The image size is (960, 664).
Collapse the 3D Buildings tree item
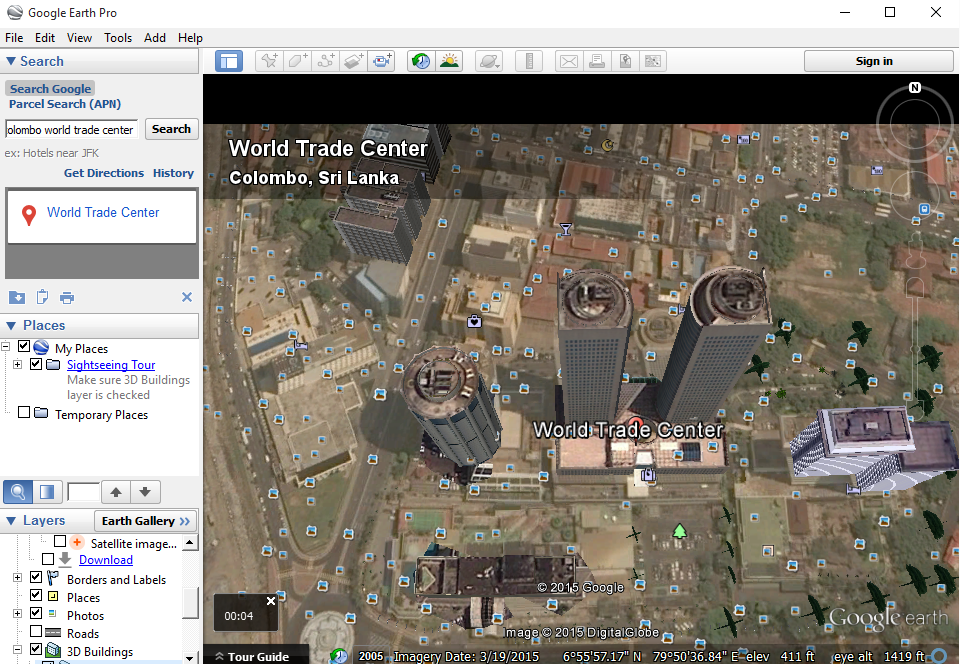[x=17, y=651]
